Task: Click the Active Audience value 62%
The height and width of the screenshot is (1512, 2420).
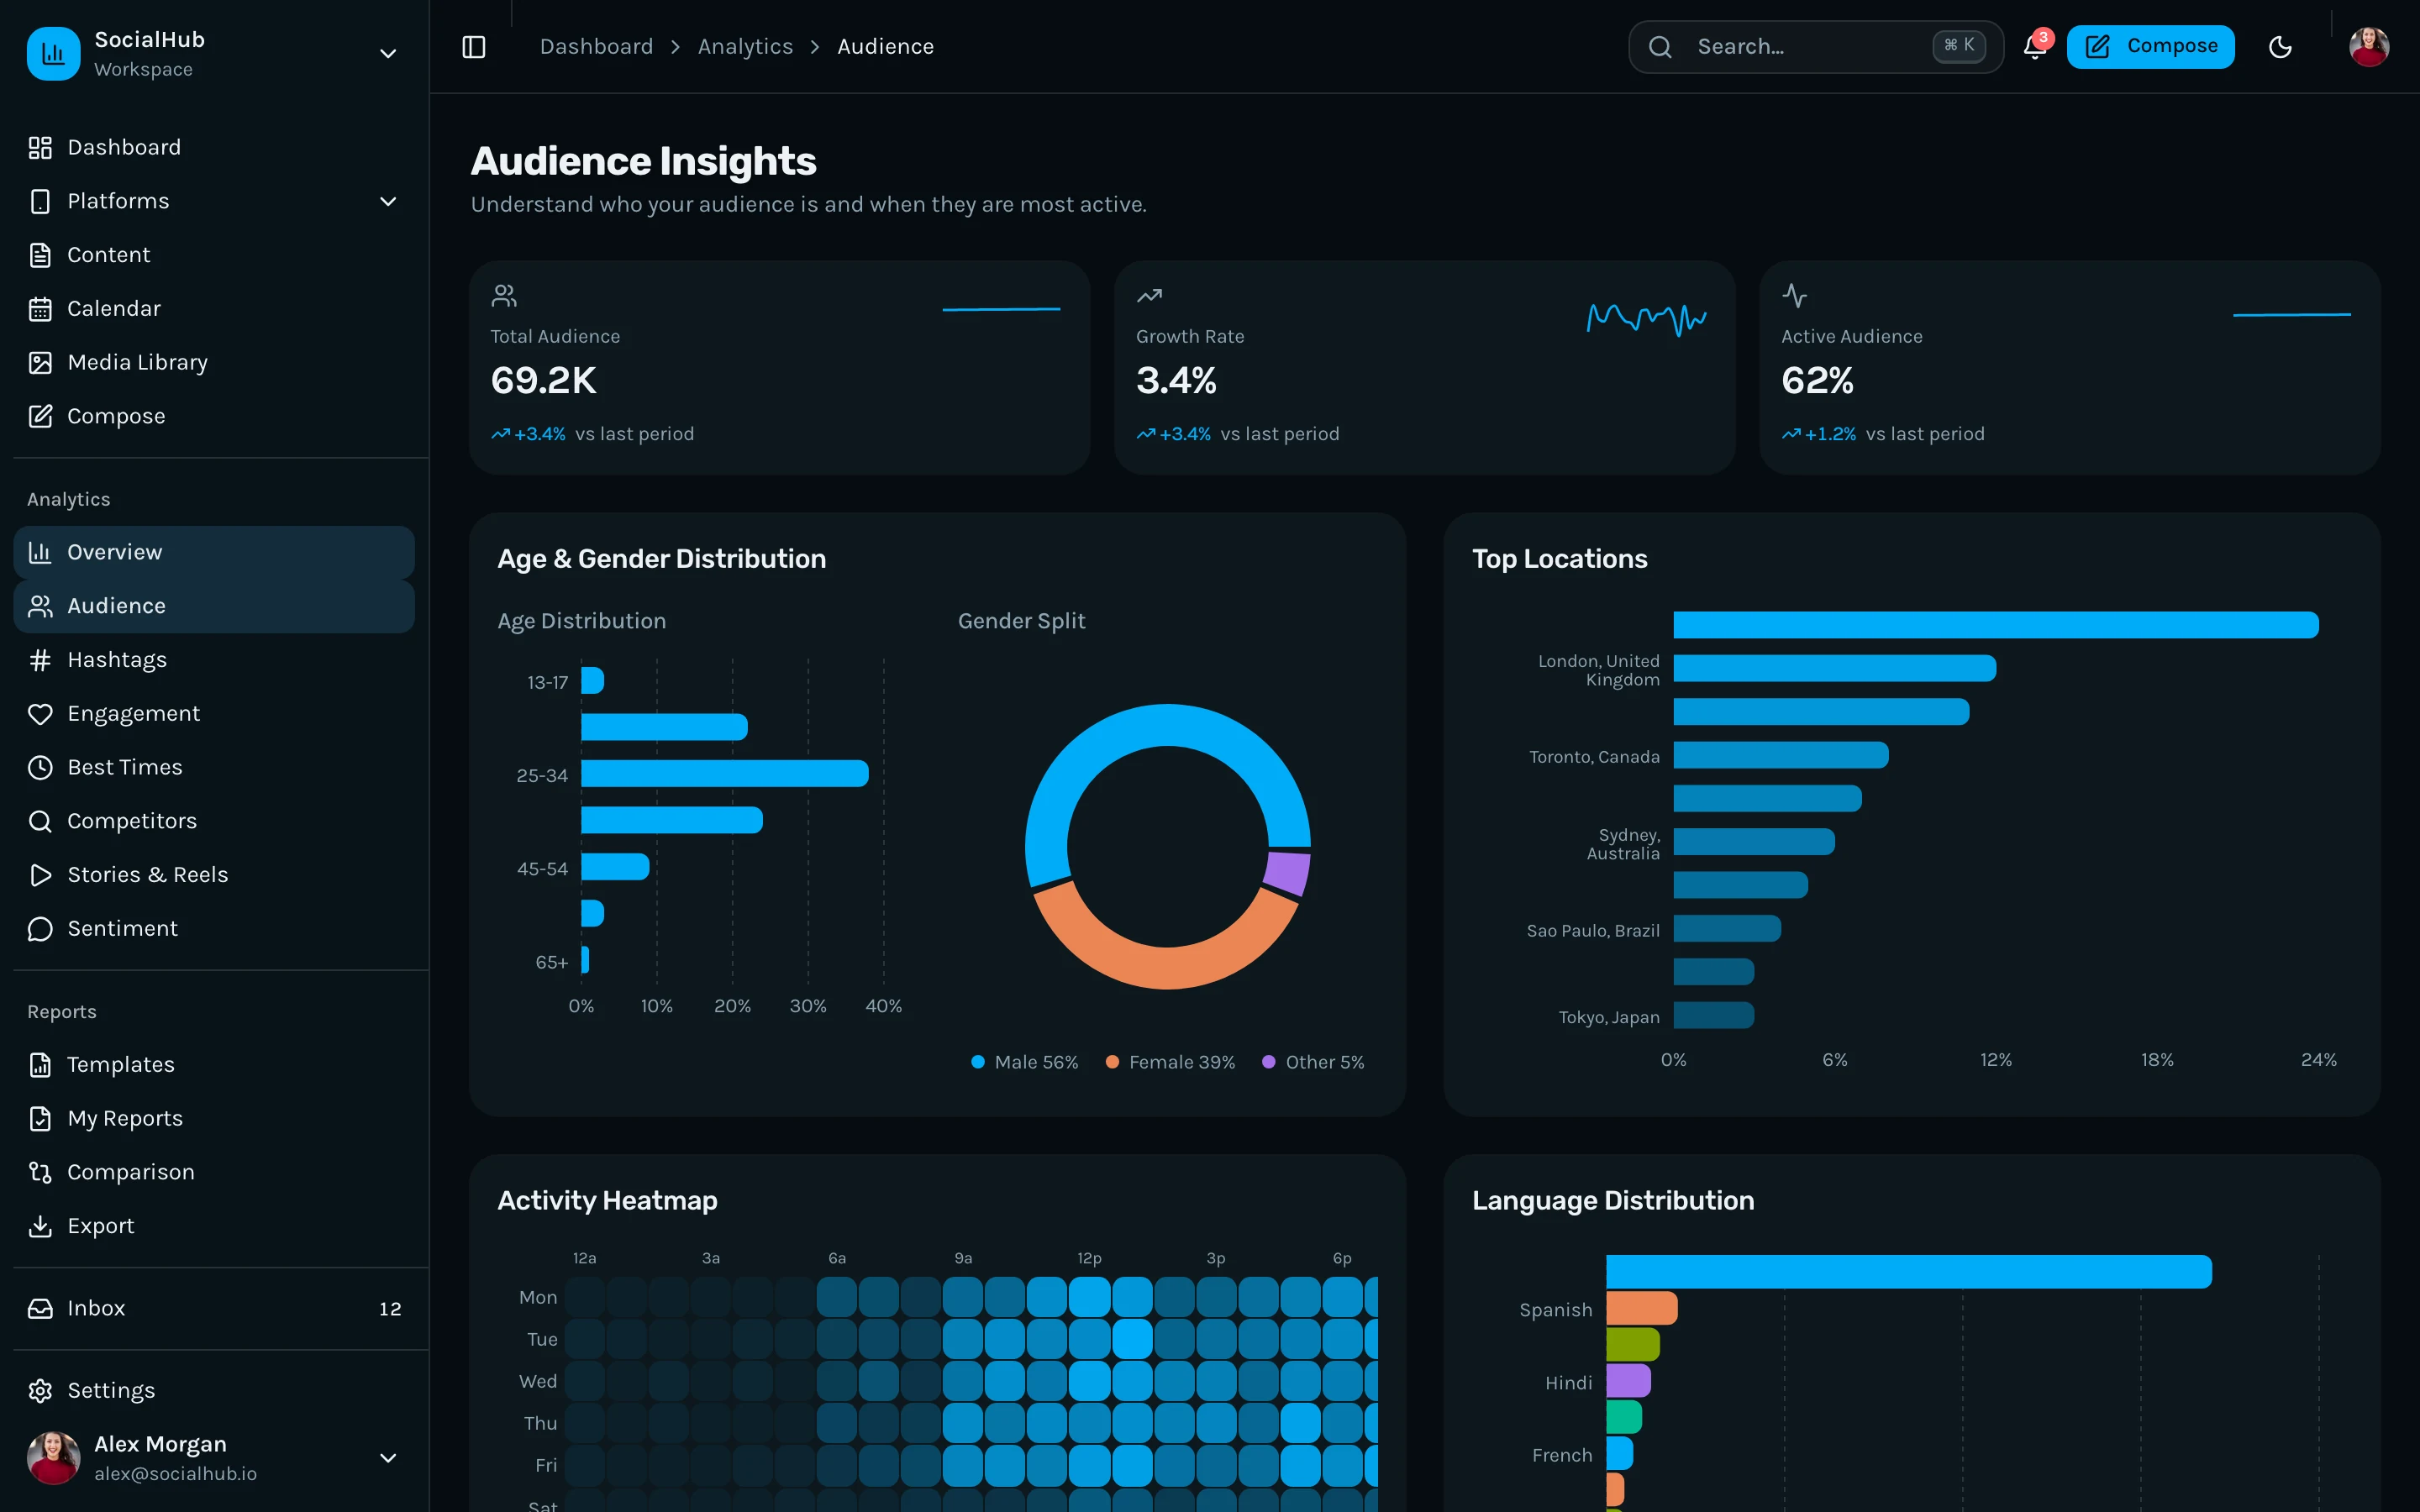Action: 1817,381
